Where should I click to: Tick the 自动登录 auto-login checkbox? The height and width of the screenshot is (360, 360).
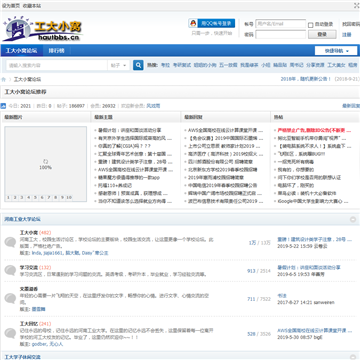click(311, 25)
